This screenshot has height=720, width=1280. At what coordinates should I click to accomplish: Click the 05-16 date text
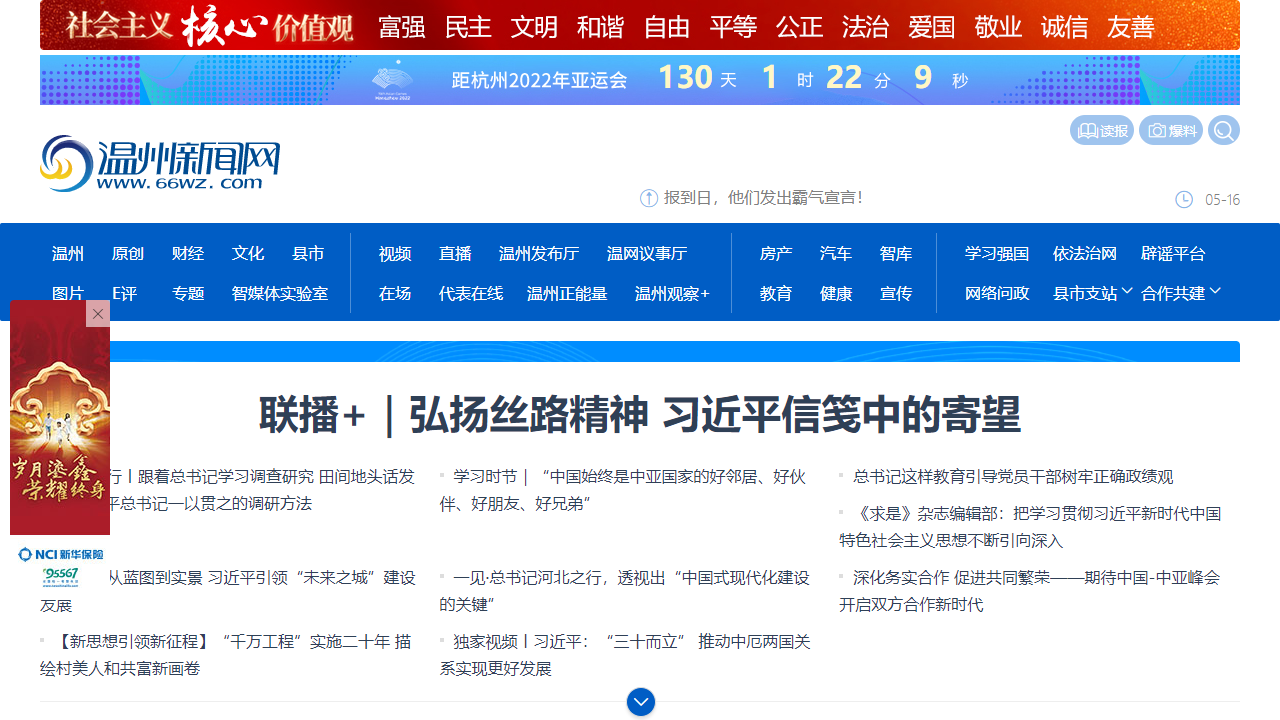pos(1222,200)
